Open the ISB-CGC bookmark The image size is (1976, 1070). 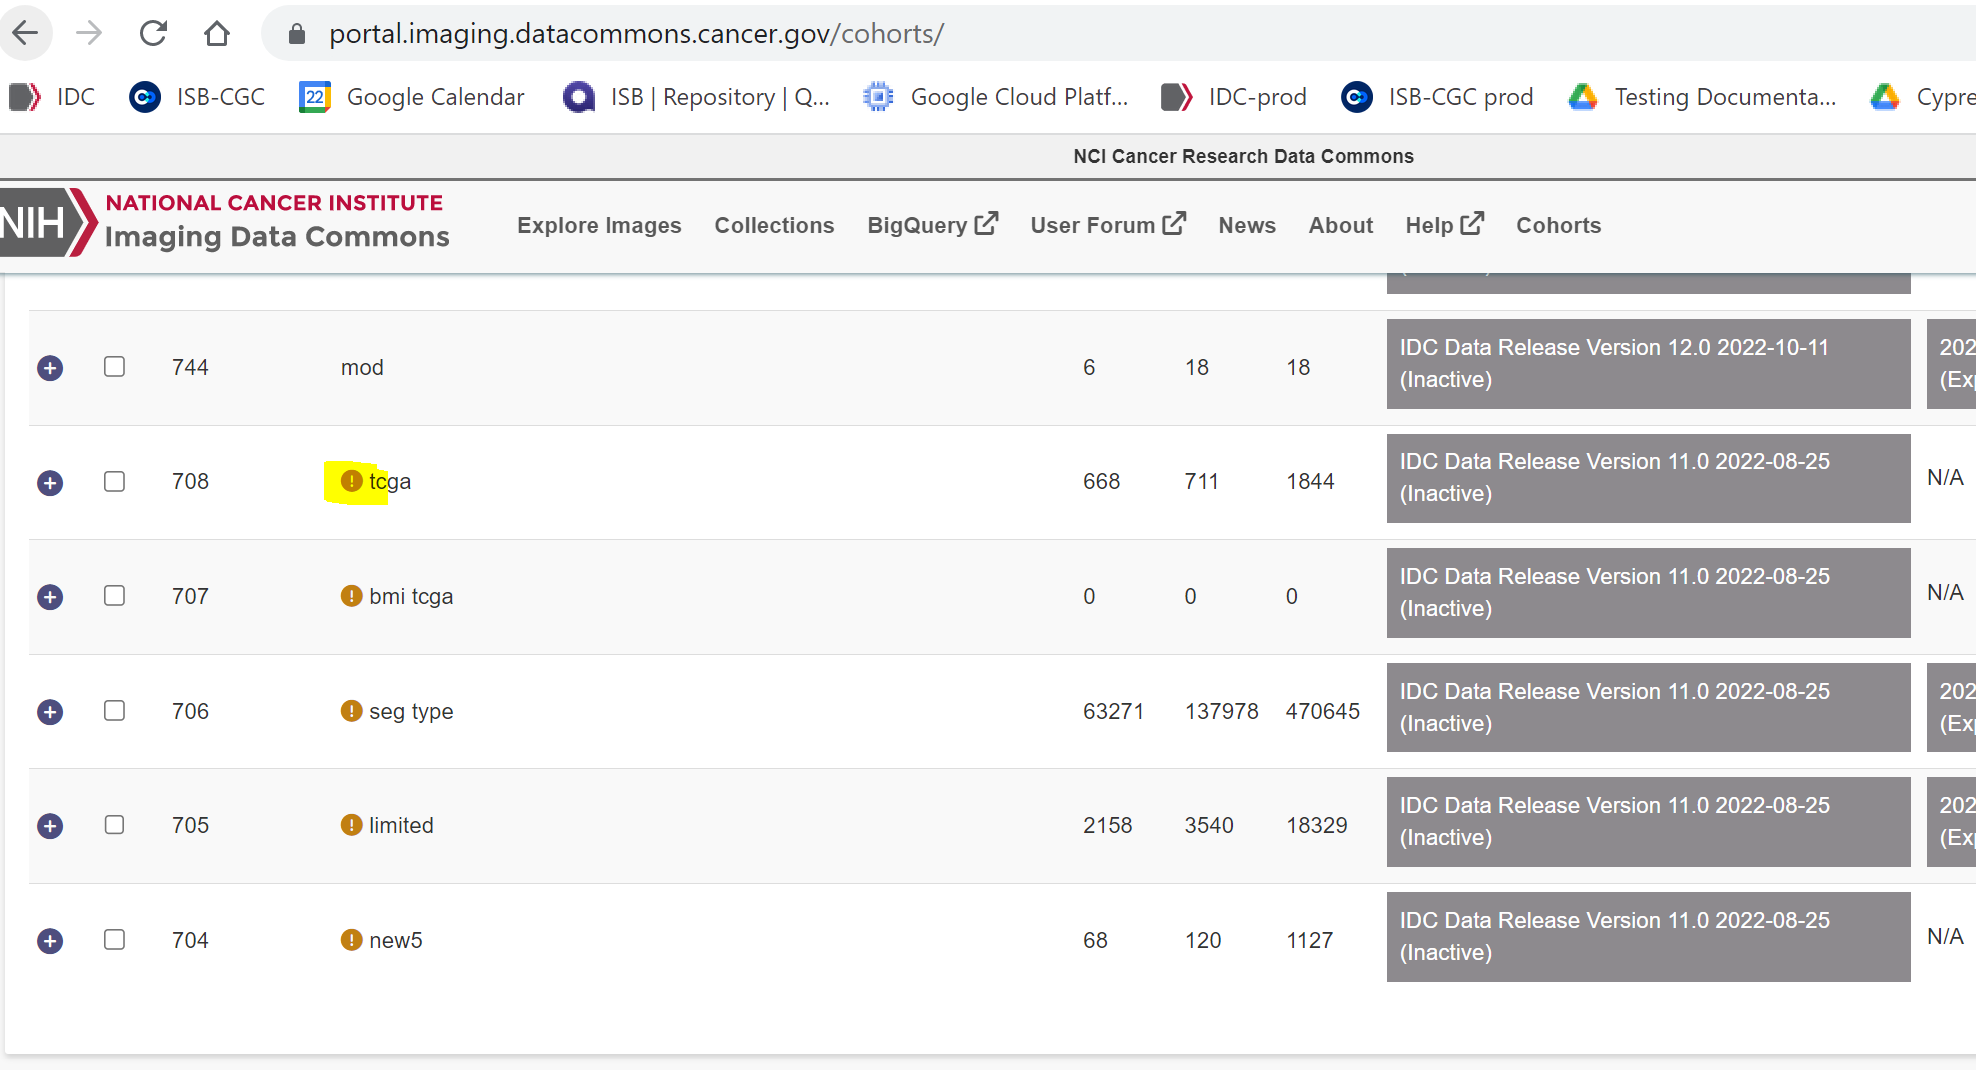point(196,96)
